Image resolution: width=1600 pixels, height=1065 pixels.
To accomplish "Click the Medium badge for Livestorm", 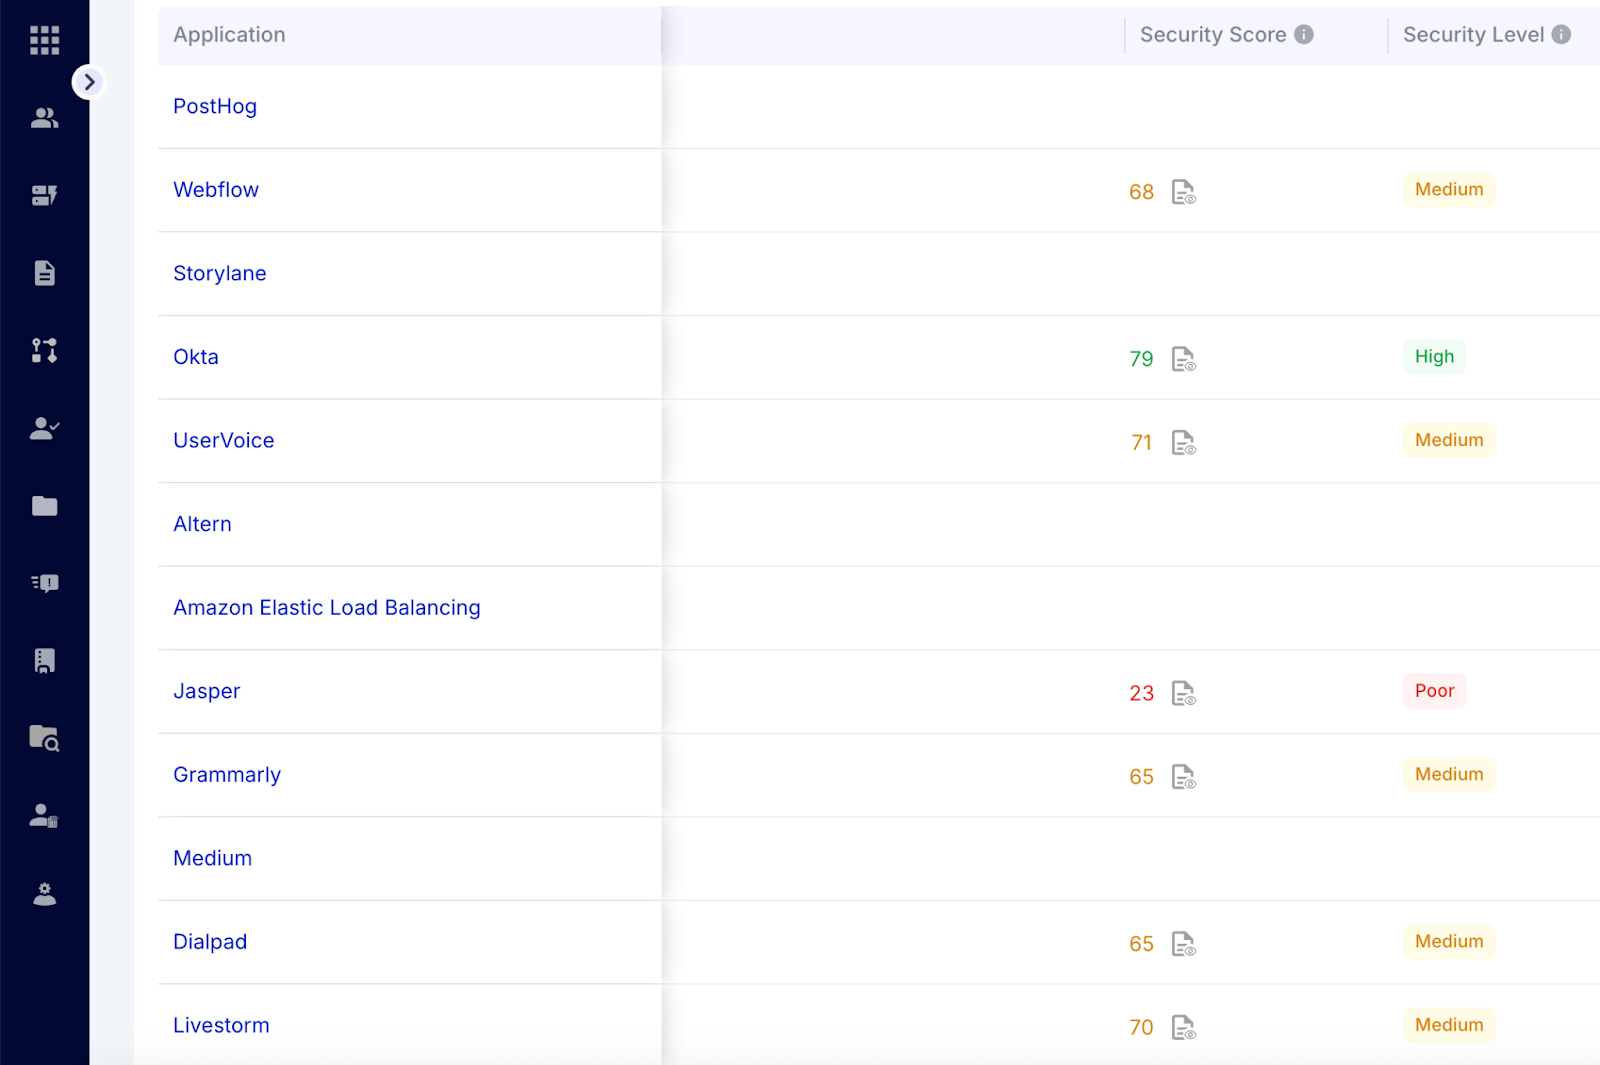I will [x=1449, y=1025].
